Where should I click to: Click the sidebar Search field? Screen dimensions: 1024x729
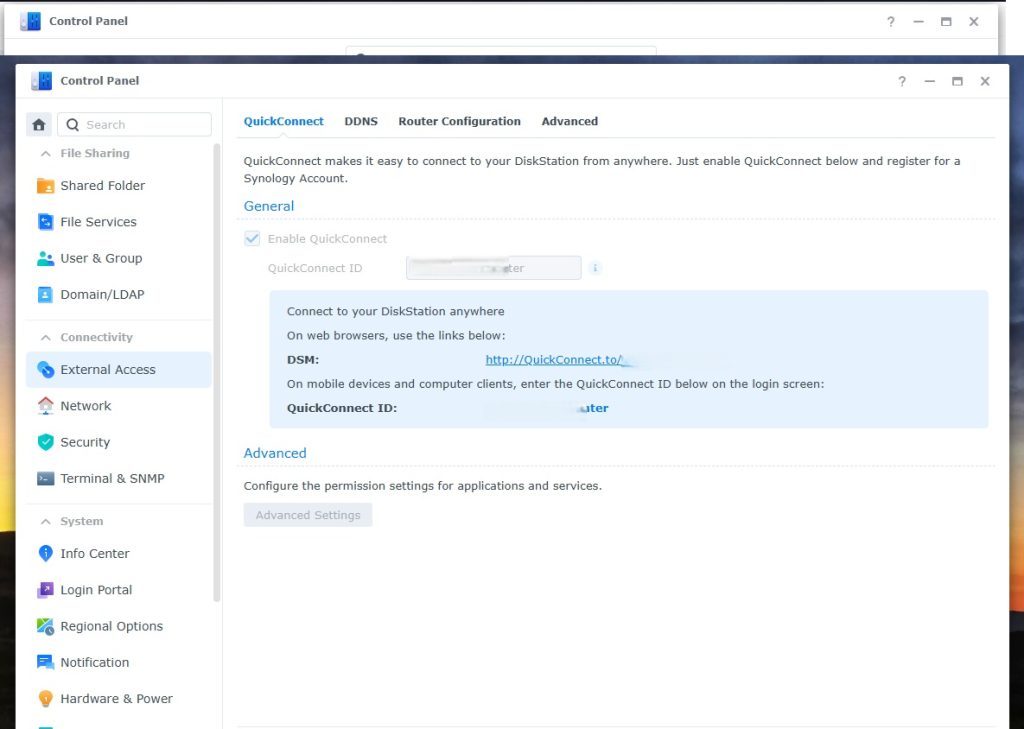click(135, 124)
